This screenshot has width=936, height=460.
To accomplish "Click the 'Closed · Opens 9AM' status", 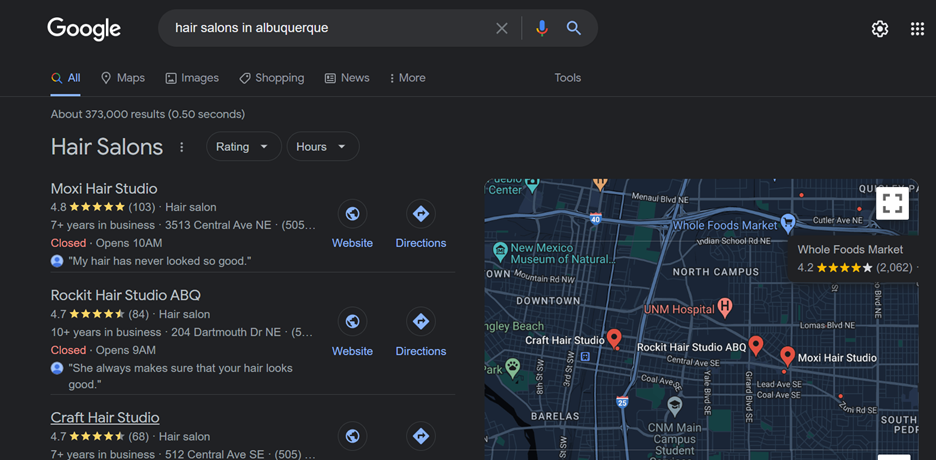I will pyautogui.click(x=103, y=350).
